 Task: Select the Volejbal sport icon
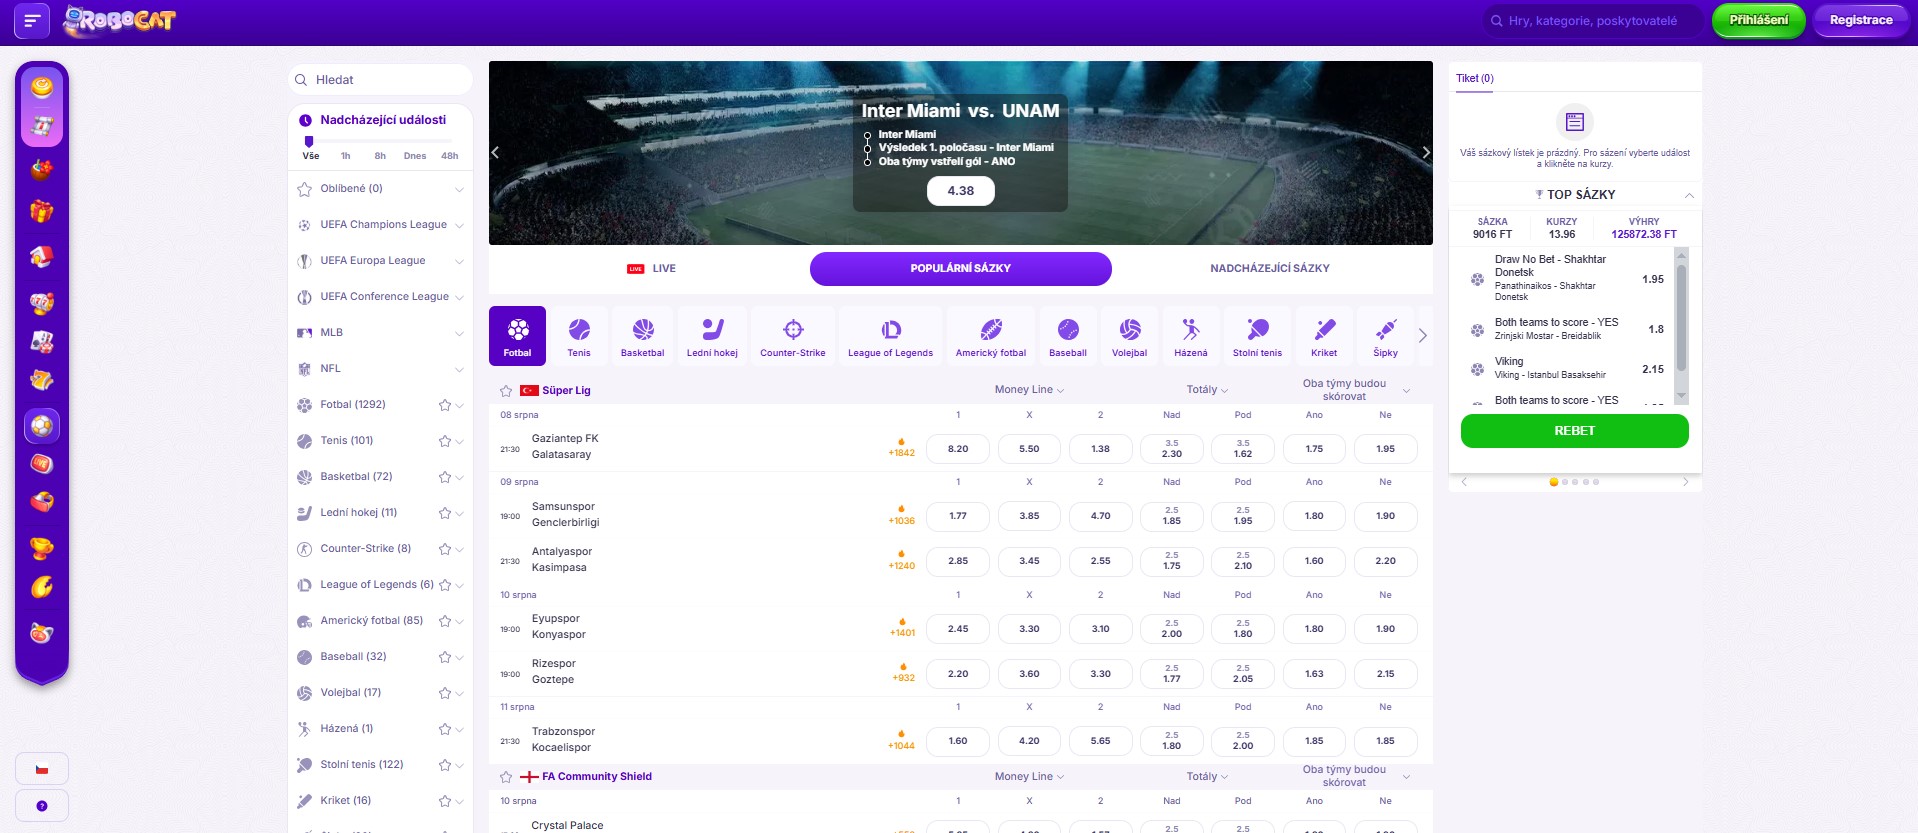click(1130, 336)
